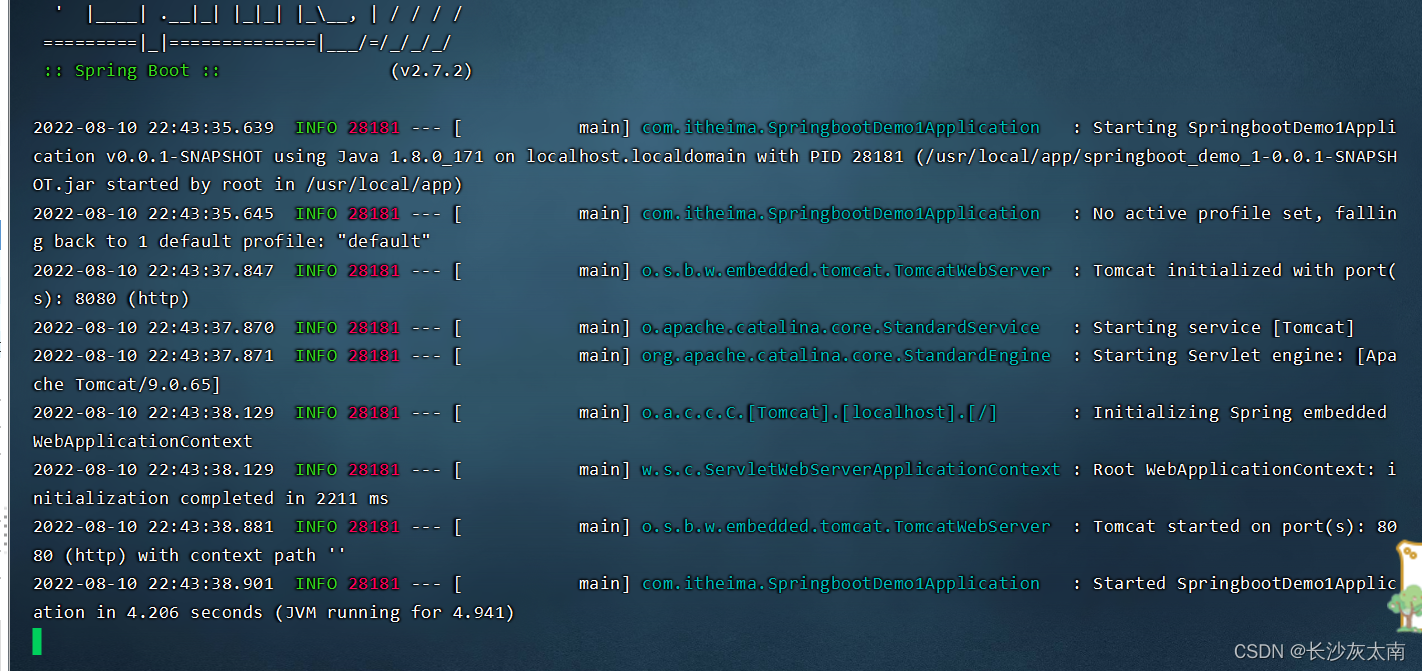
Task: Click message 'Starting Servlet engine: [Apa'
Action: point(1245,355)
